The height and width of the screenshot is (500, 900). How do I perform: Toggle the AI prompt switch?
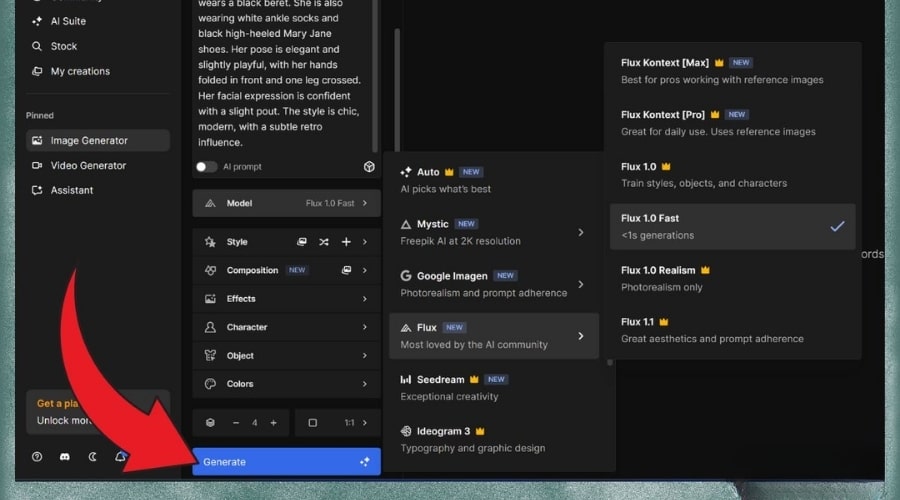[206, 166]
